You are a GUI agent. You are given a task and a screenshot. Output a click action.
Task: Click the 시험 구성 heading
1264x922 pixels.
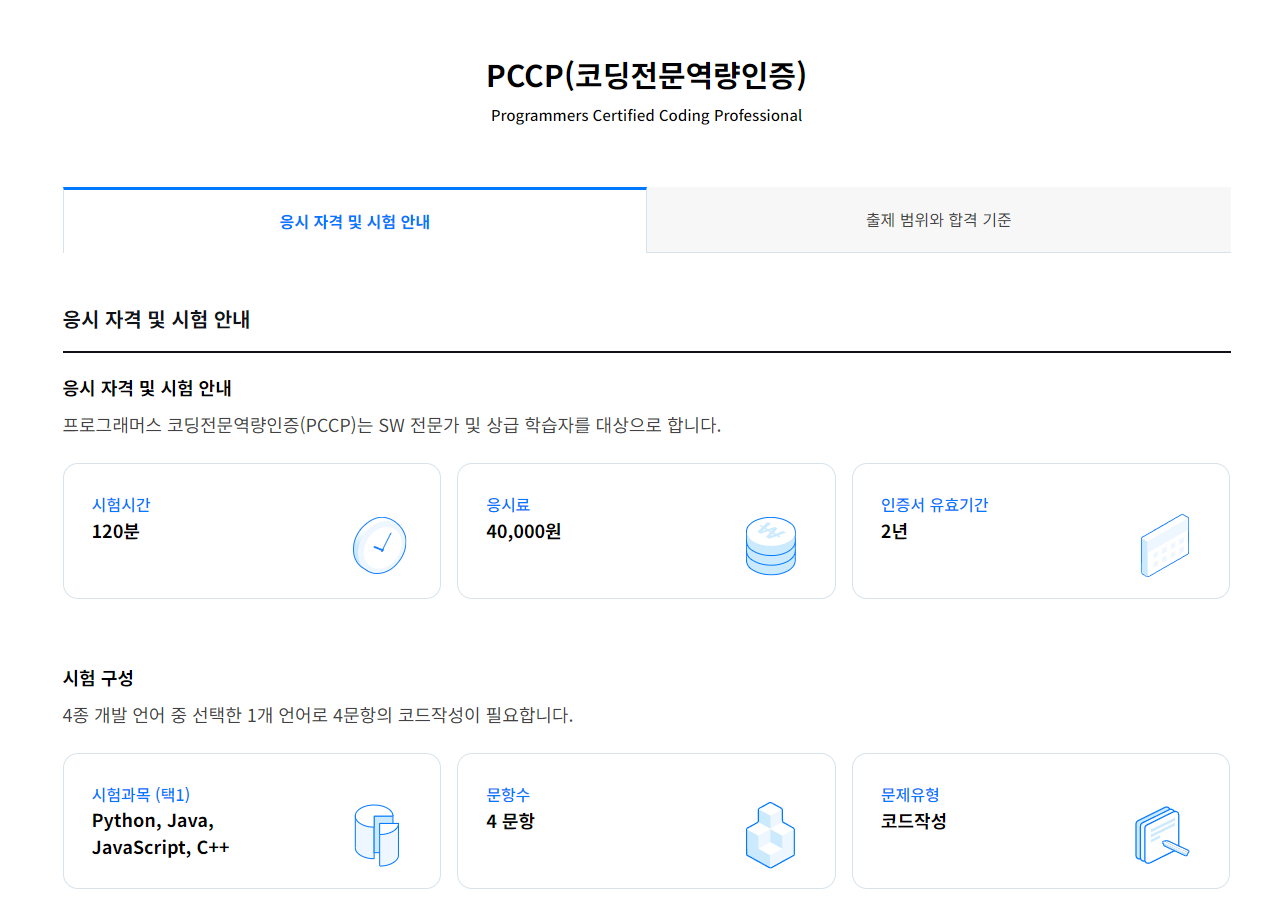pyautogui.click(x=98, y=678)
